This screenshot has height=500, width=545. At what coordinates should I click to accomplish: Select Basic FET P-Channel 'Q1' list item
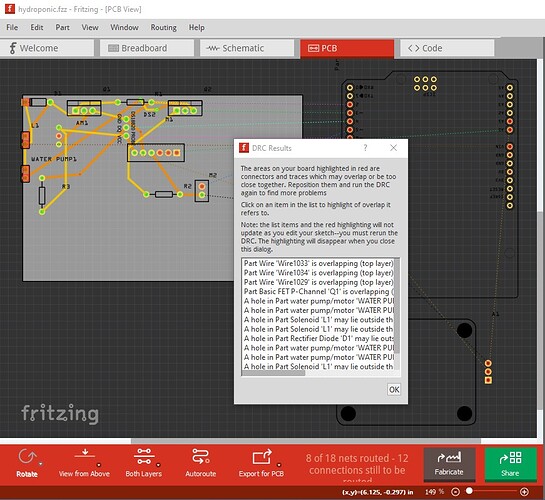318,292
